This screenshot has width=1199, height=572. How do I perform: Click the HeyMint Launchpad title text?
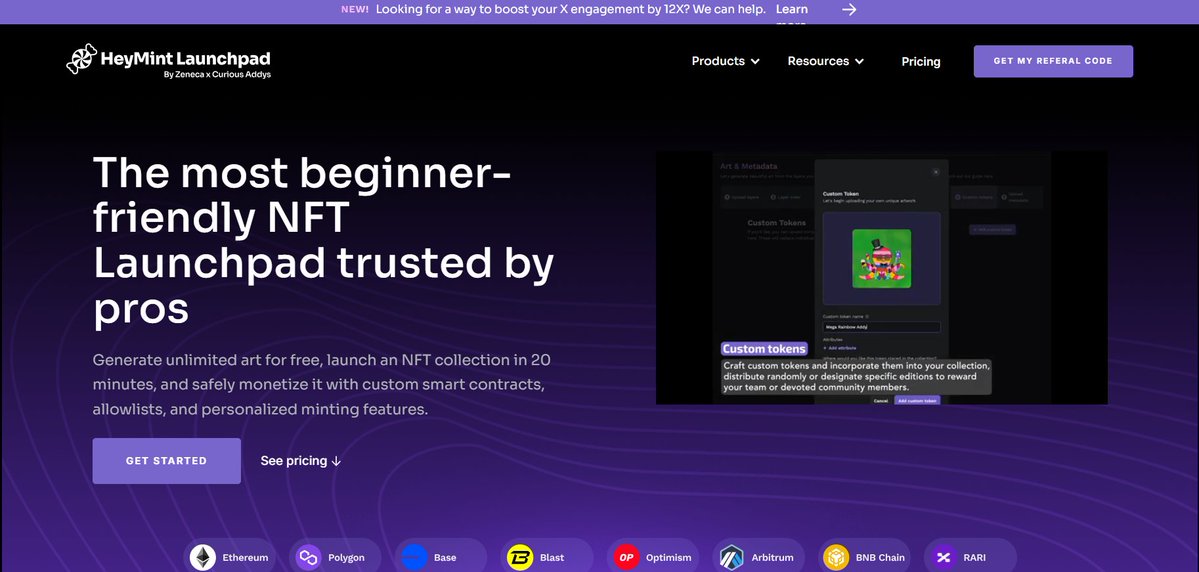coord(185,59)
